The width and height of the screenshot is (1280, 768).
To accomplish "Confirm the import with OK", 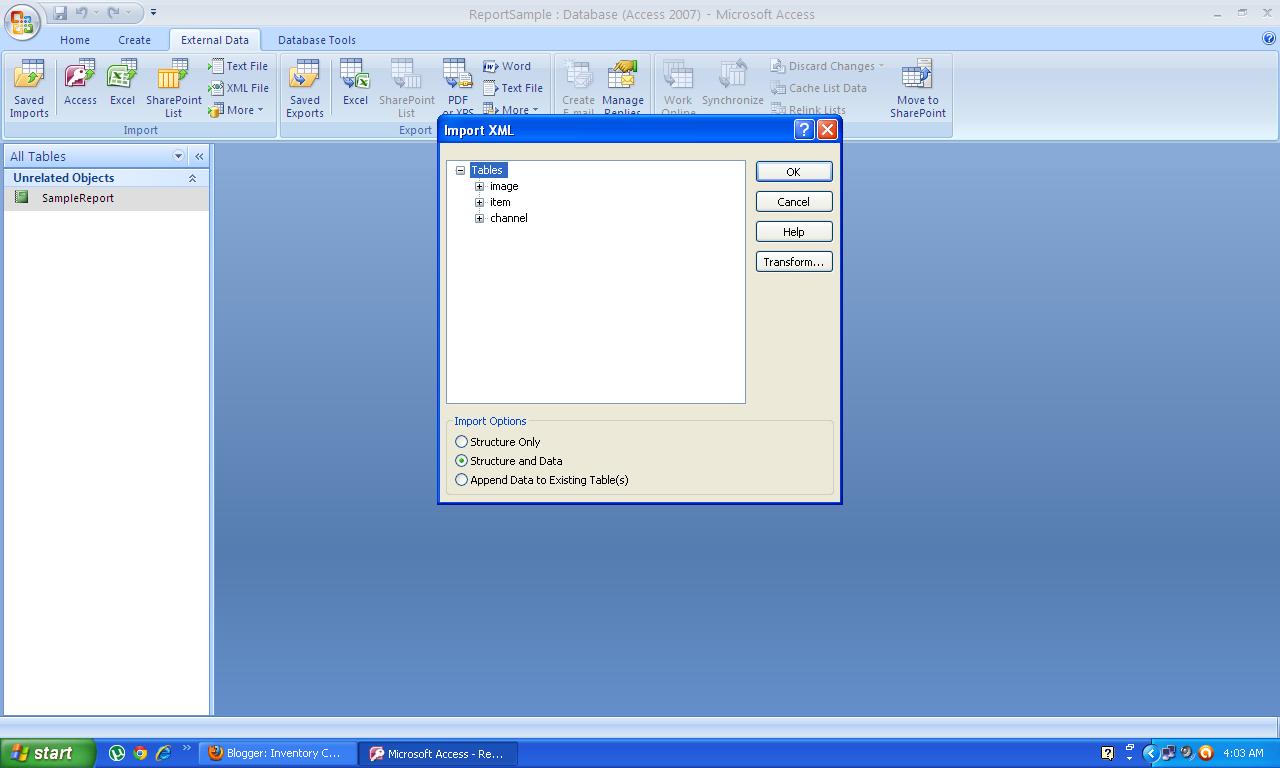I will [x=794, y=172].
